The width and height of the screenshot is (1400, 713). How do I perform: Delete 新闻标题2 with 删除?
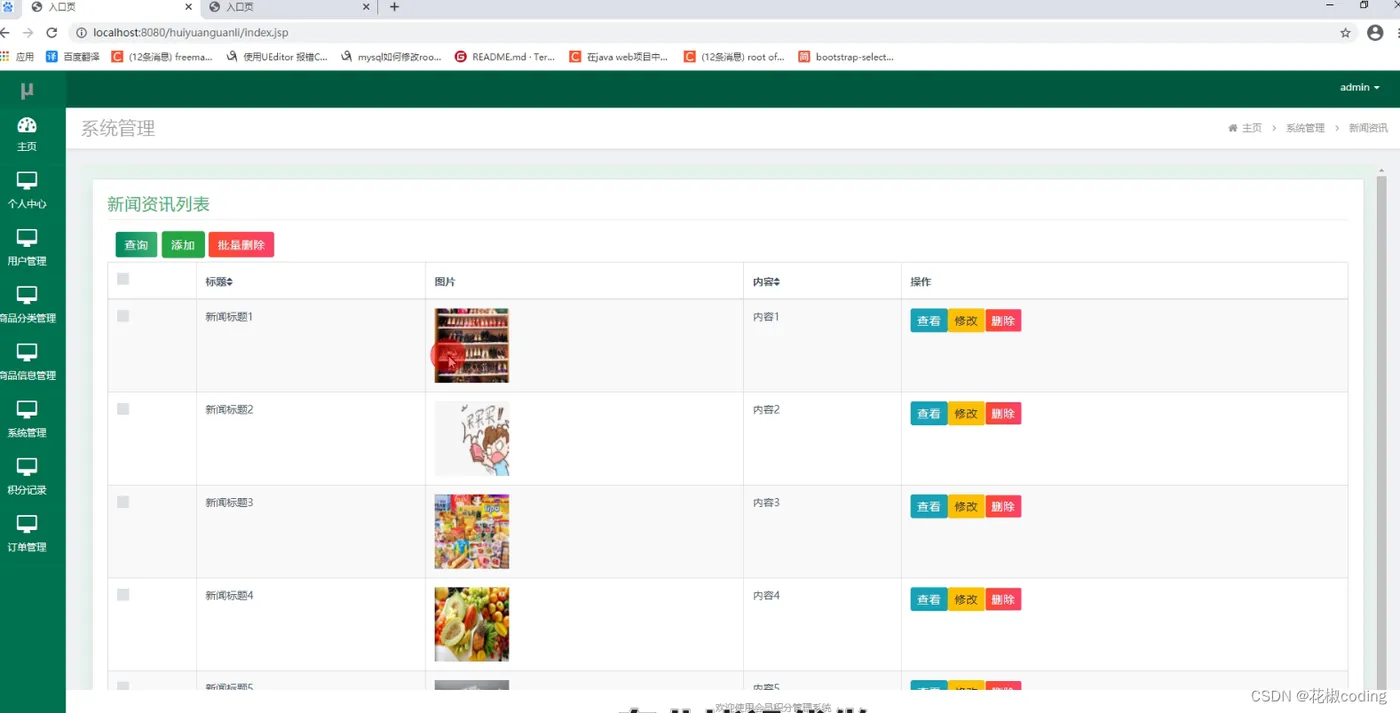[x=1003, y=414]
